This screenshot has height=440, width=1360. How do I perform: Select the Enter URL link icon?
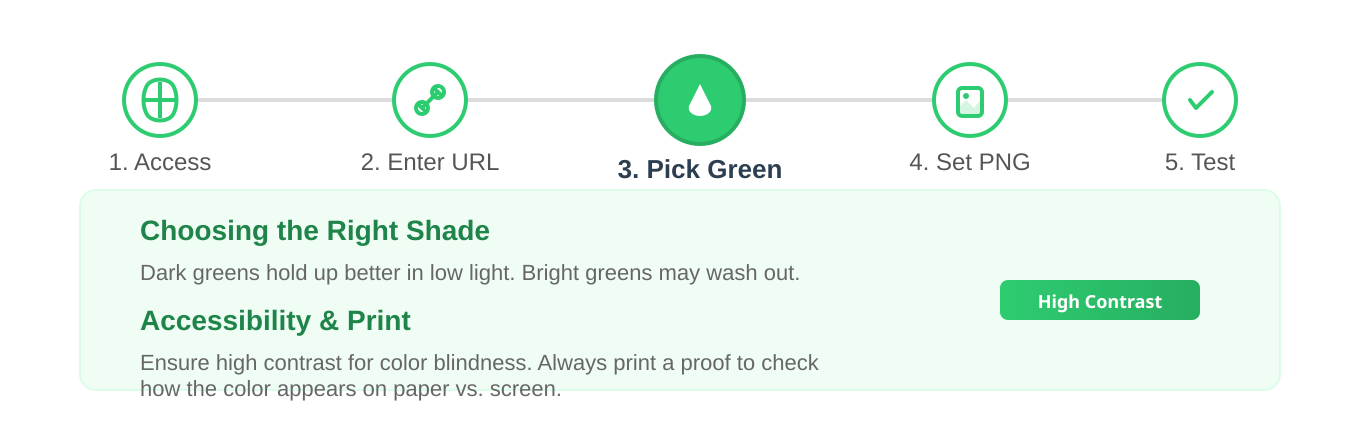[x=430, y=100]
